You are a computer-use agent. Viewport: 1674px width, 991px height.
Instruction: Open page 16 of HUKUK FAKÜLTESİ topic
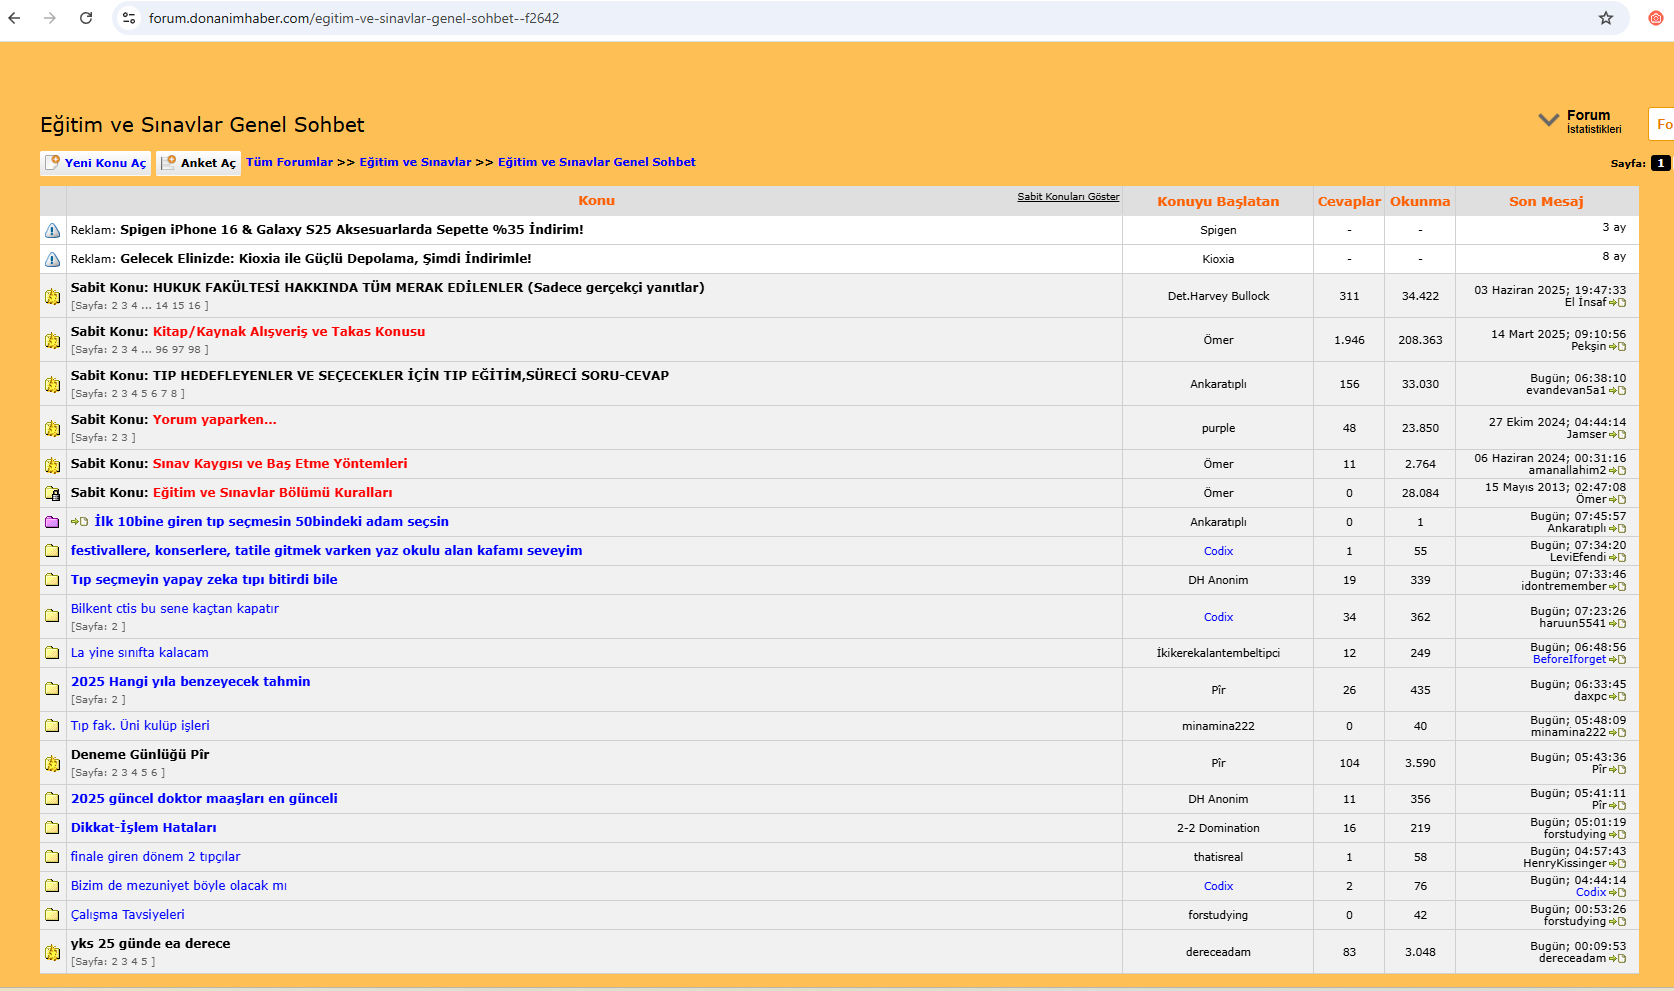click(x=194, y=306)
